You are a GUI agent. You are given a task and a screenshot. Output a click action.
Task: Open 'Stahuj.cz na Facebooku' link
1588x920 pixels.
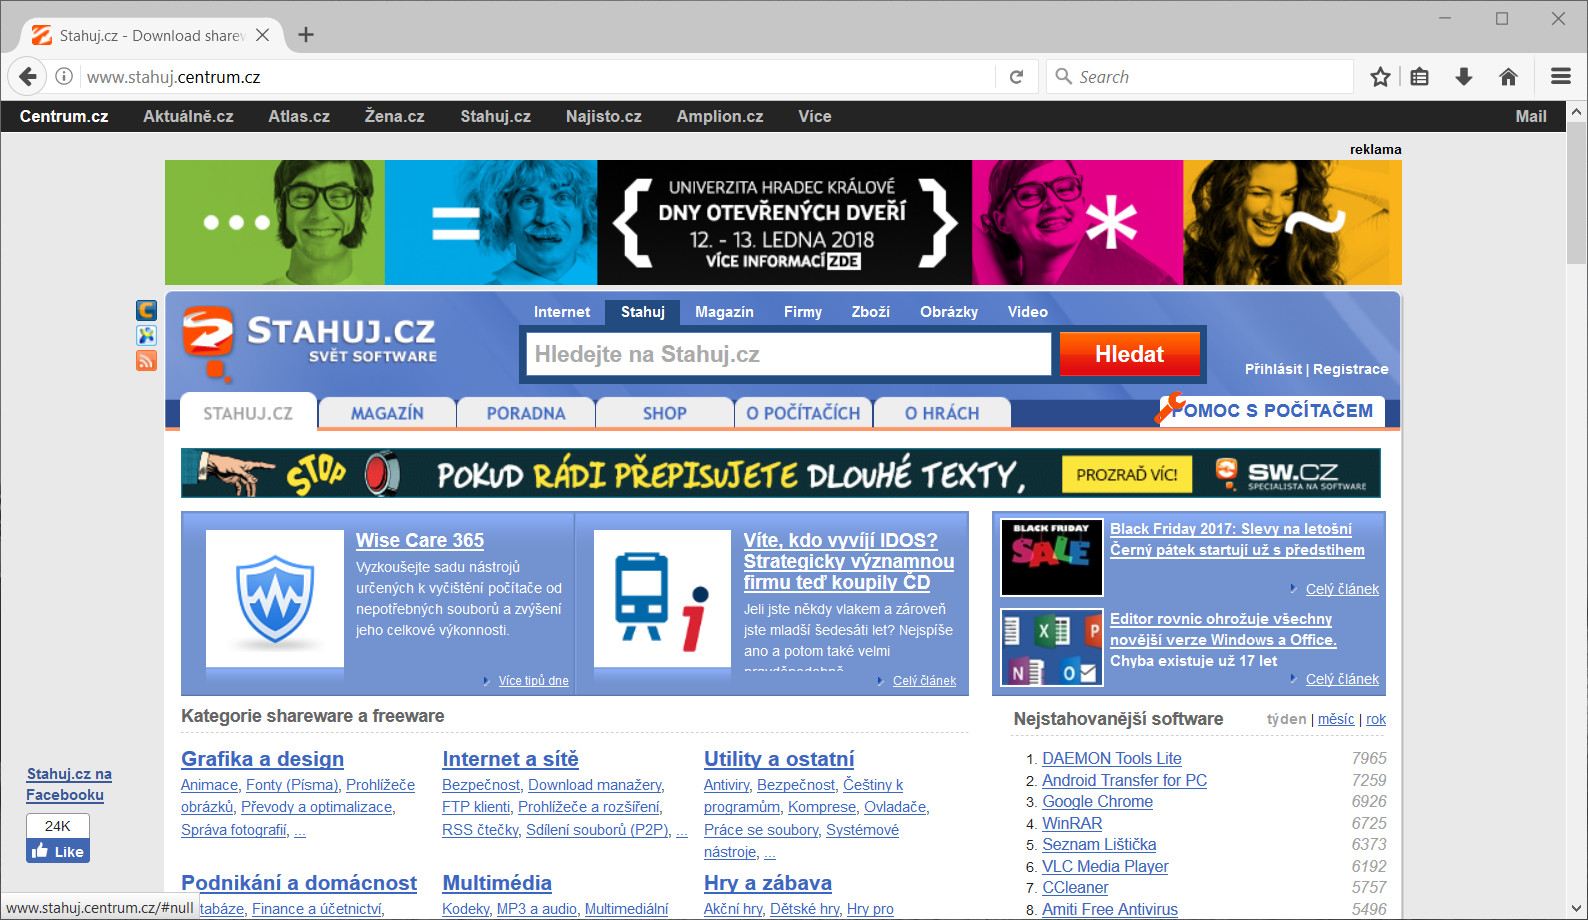69,784
